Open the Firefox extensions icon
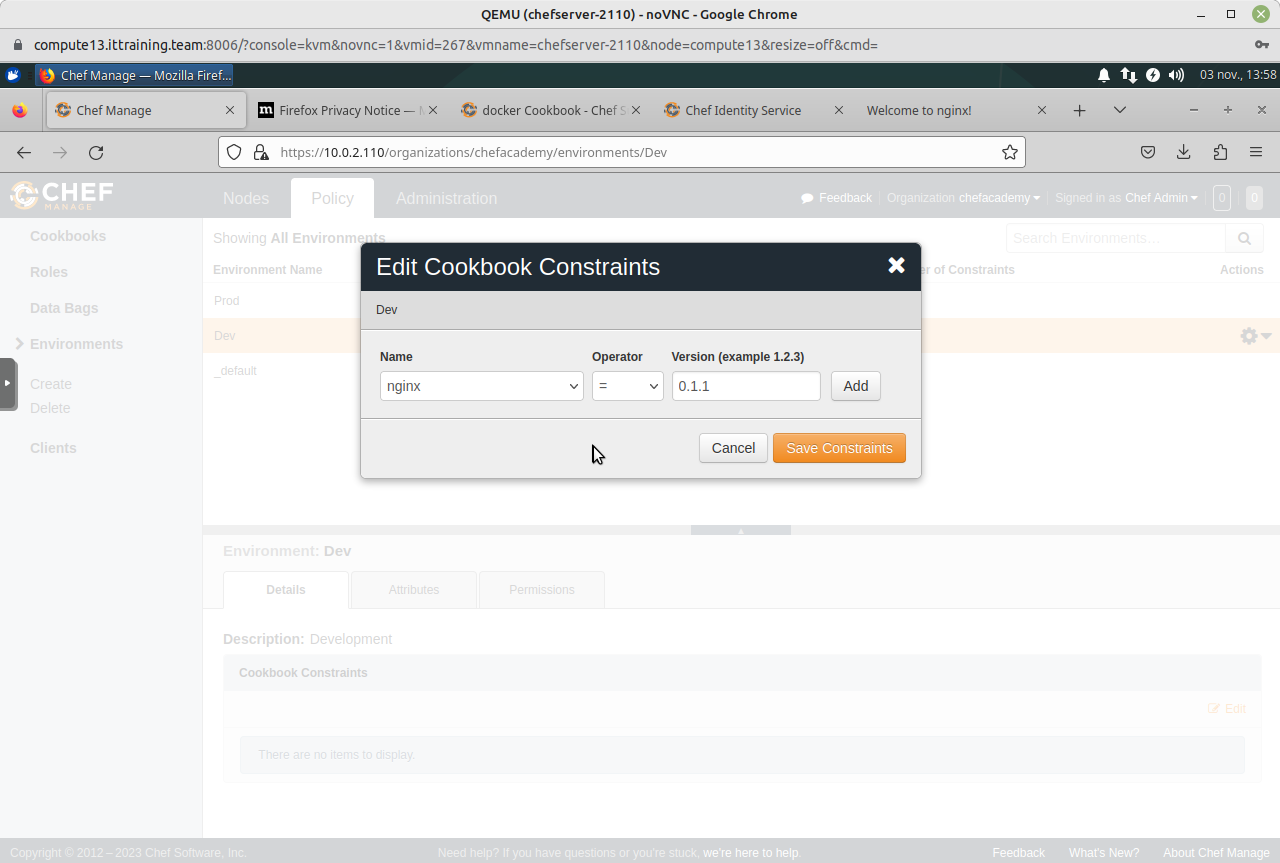Viewport: 1280px width, 863px height. 1220,152
